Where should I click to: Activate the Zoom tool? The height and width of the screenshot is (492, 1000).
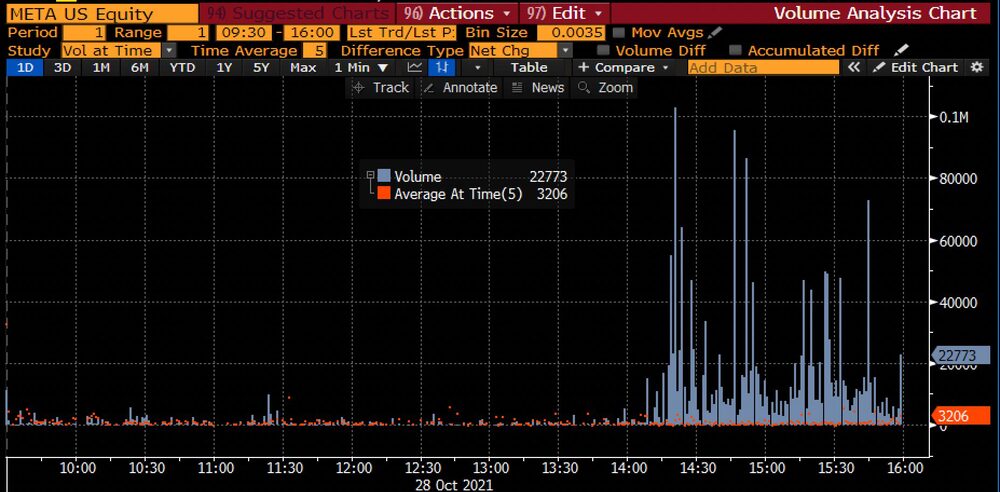pyautogui.click(x=606, y=87)
